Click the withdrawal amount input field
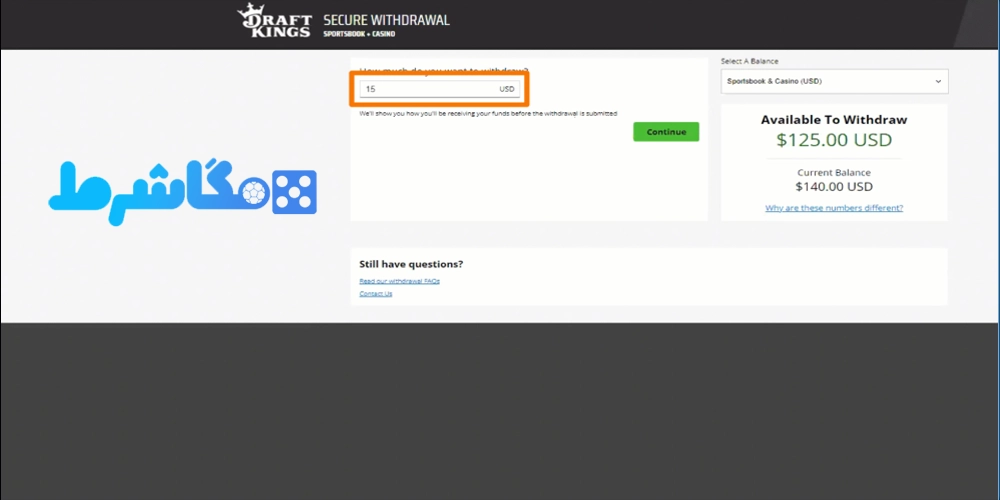The width and height of the screenshot is (1000, 500). pos(439,89)
